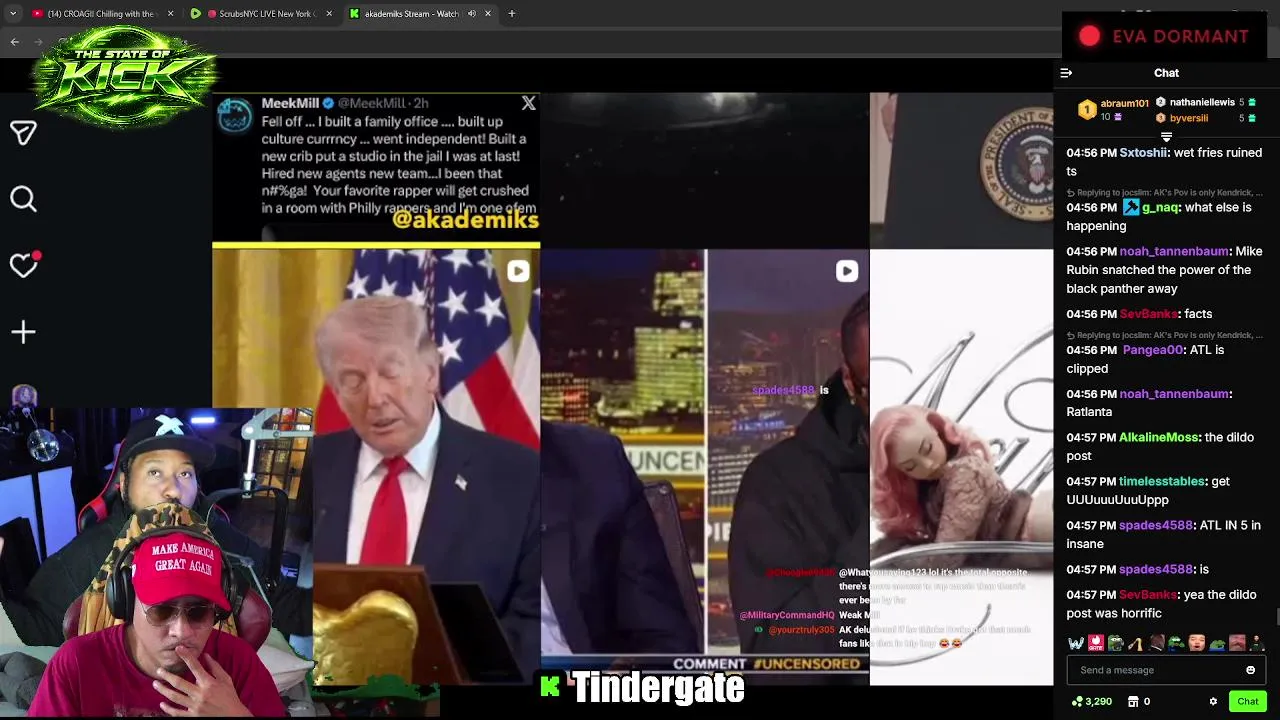Image resolution: width=1280 pixels, height=720 pixels.
Task: Select the akademiks Stream tab
Action: click(420, 14)
